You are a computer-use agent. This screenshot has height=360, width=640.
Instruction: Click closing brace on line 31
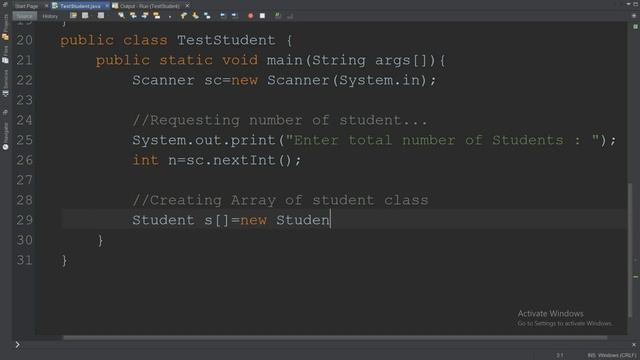click(64, 260)
